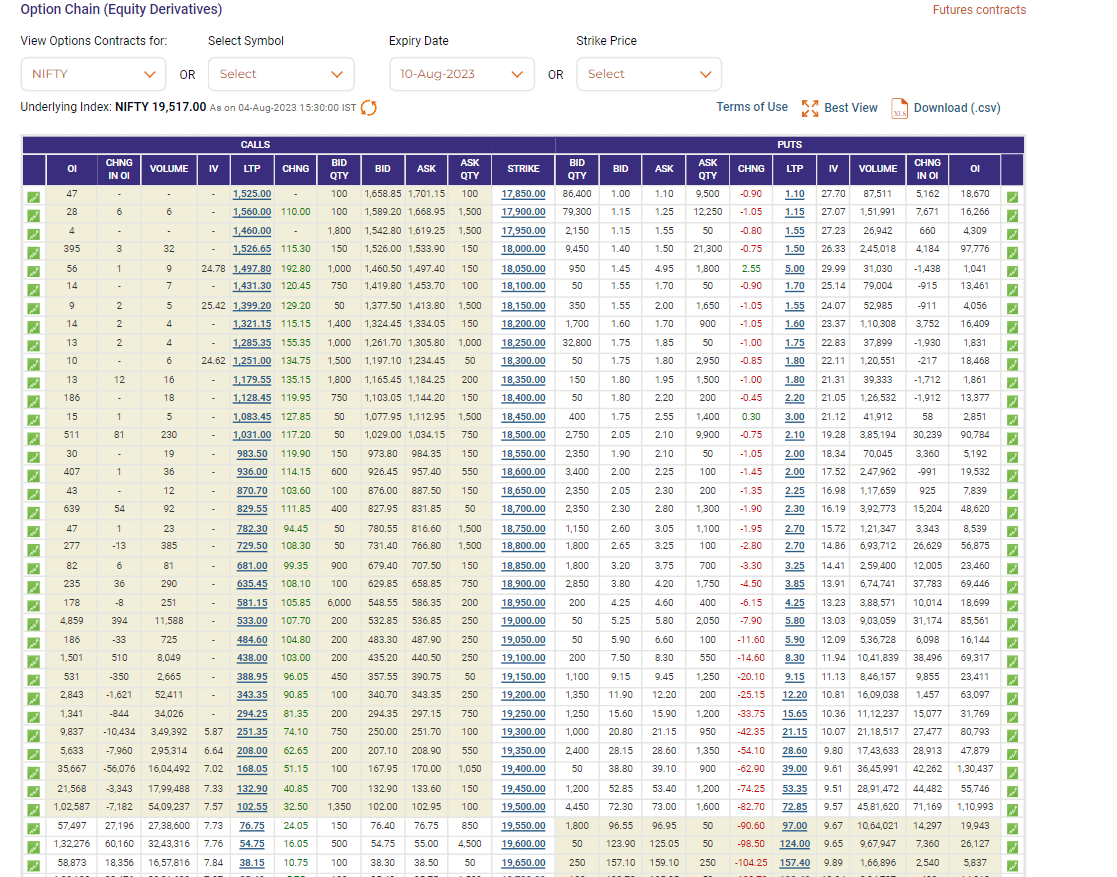The height and width of the screenshot is (877, 1117).
Task: Open the NIFTY options contracts dropdown
Action: point(93,74)
